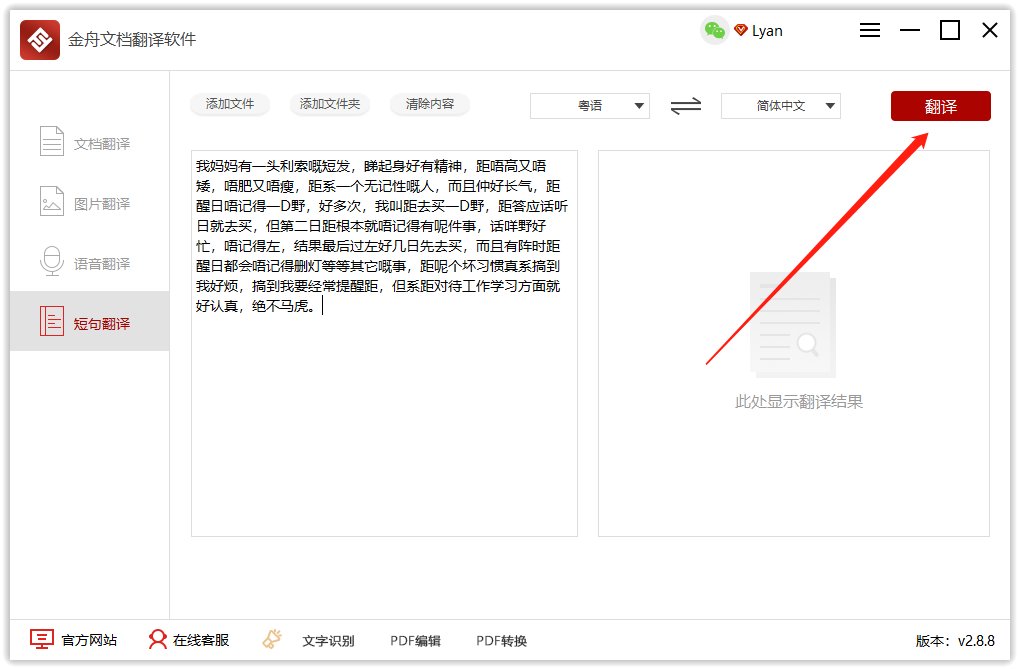Open the hamburger menu at top right

pyautogui.click(x=869, y=30)
